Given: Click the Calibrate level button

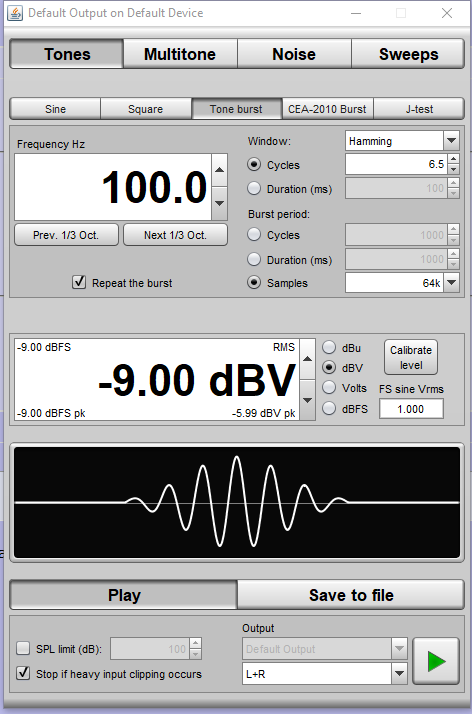Looking at the screenshot, I should coord(411,357).
